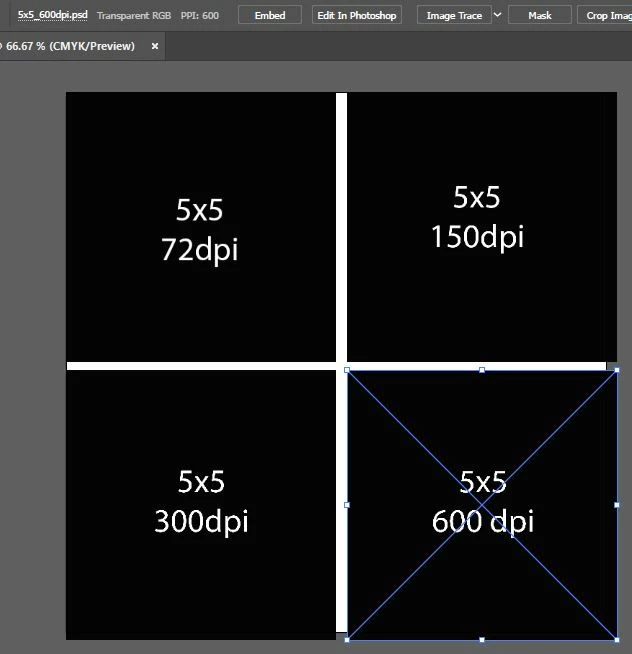Click the Image Trace button
The width and height of the screenshot is (632, 654).
coord(454,15)
